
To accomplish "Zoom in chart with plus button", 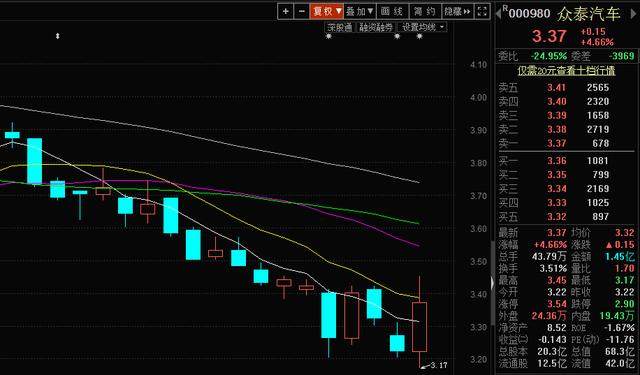I will click(285, 11).
